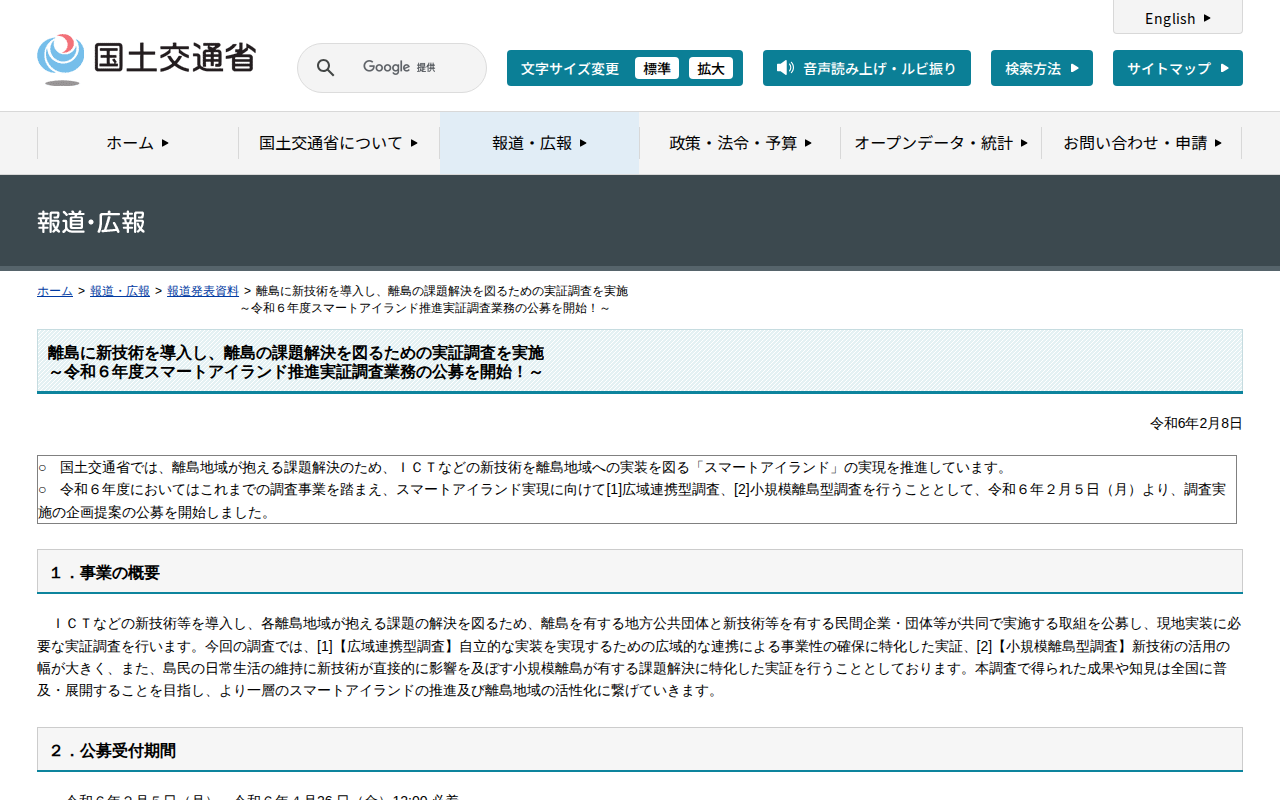
Task: Click the magnifying glass search icon
Action: tap(325, 68)
